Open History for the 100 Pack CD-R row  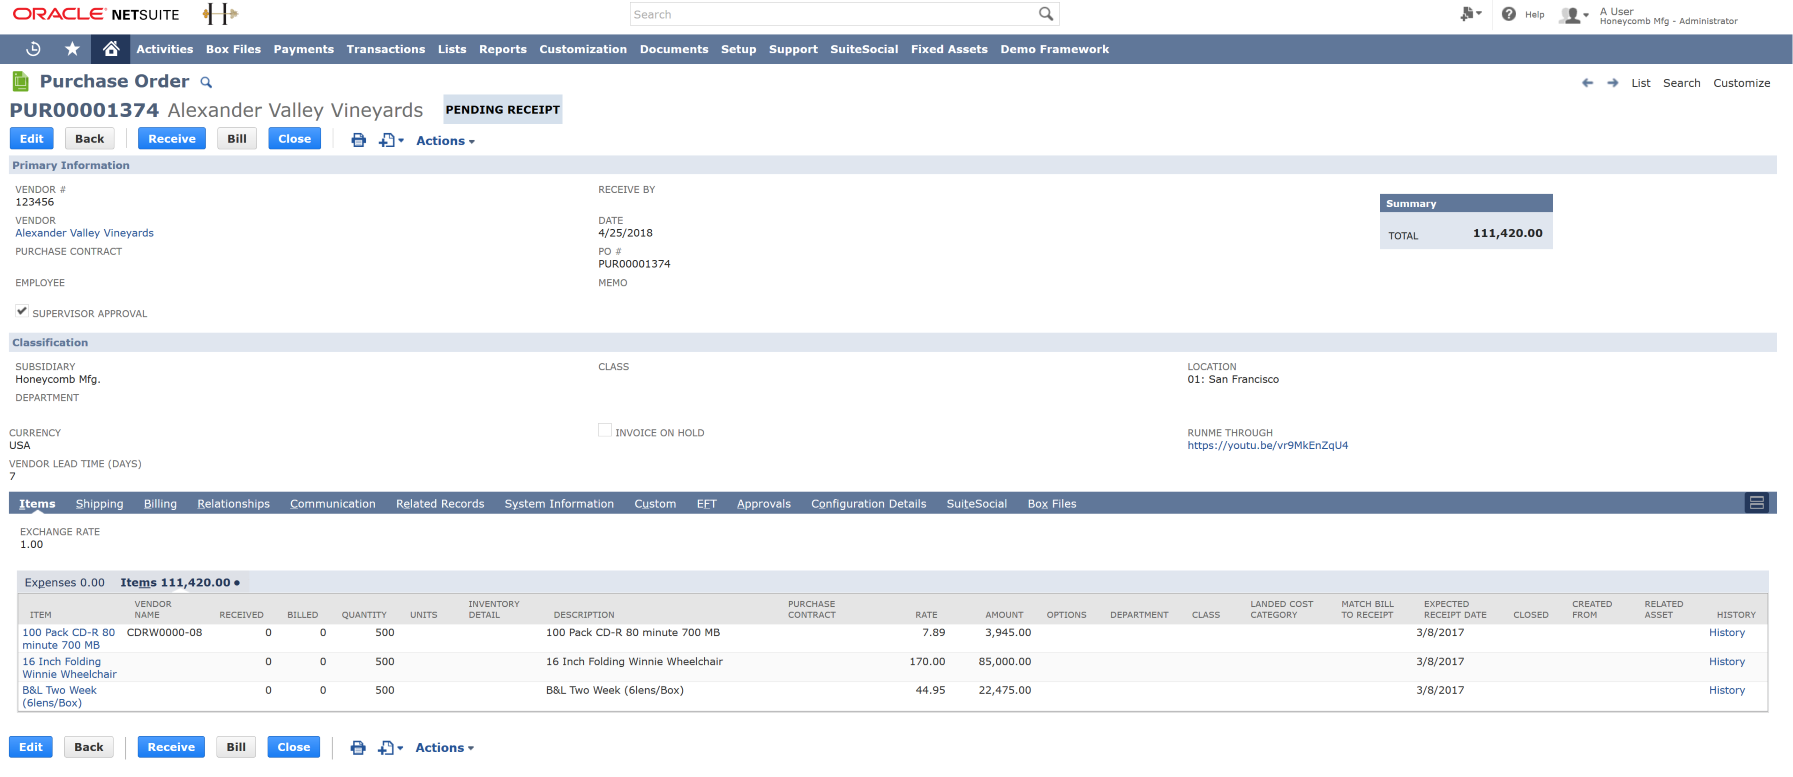pyautogui.click(x=1727, y=633)
